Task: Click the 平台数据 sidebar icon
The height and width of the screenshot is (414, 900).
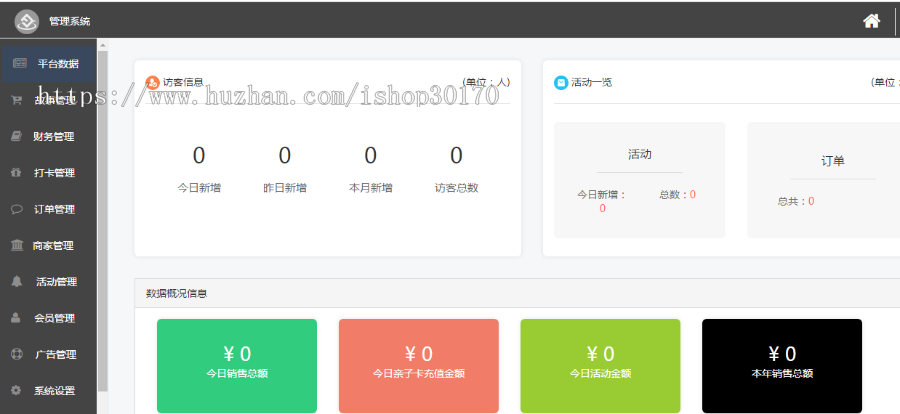Action: [20, 63]
